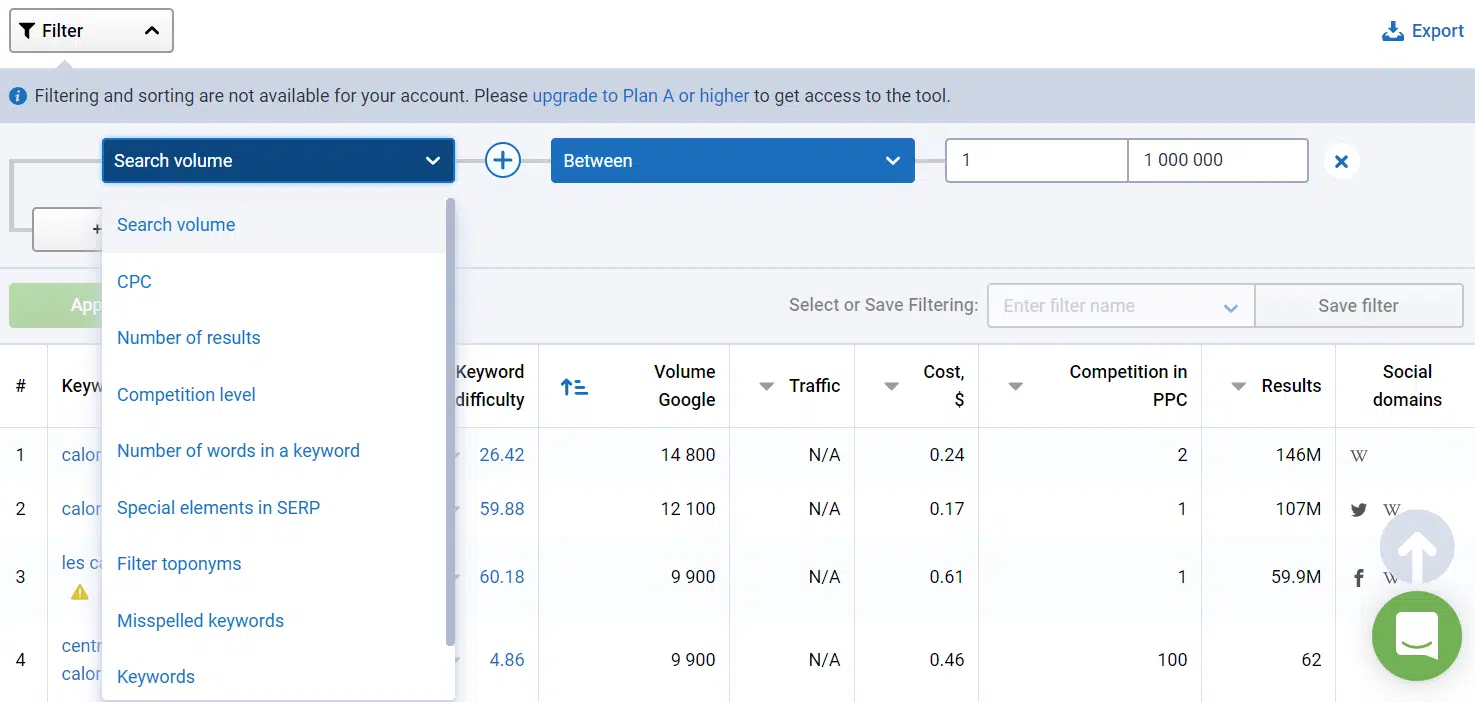Click the dropdown list scrollbar
This screenshot has width=1475, height=702.
click(450, 420)
